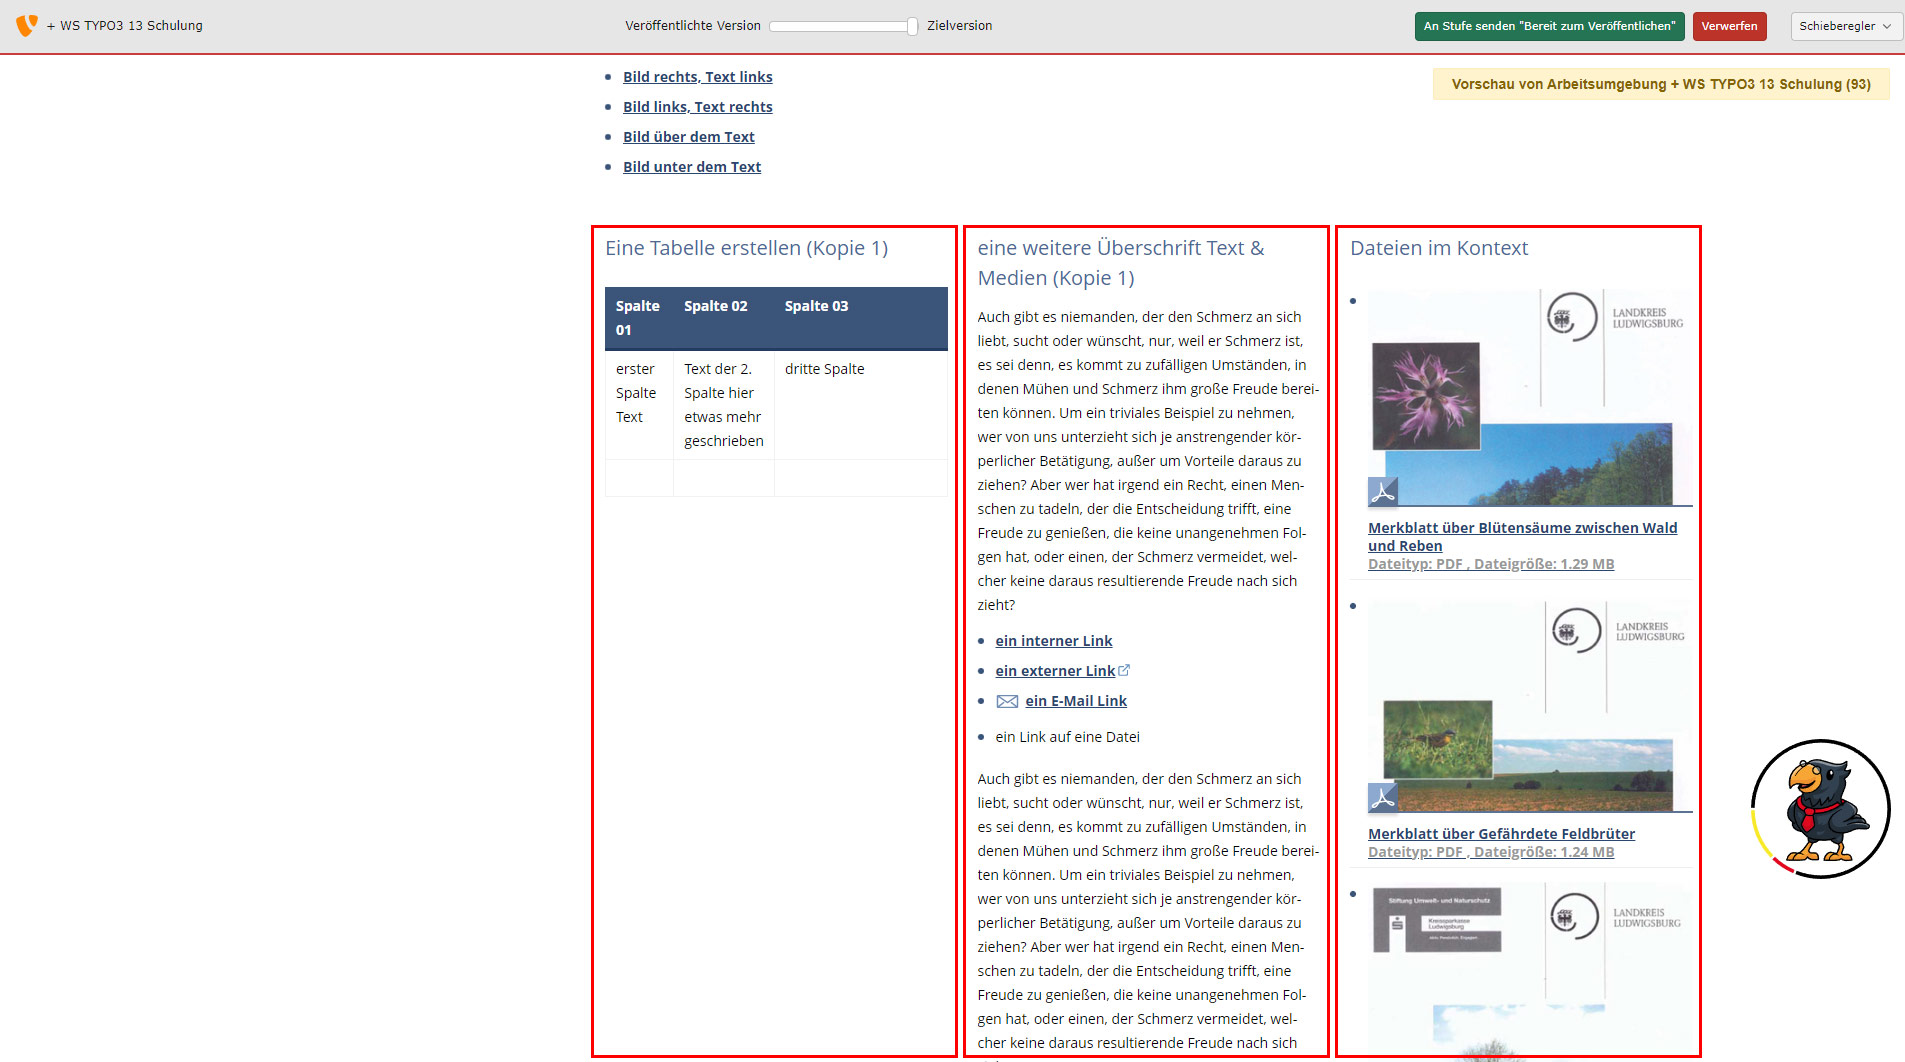The height and width of the screenshot is (1062, 1905).
Task: Open the Schieberegler dropdown
Action: click(1845, 26)
